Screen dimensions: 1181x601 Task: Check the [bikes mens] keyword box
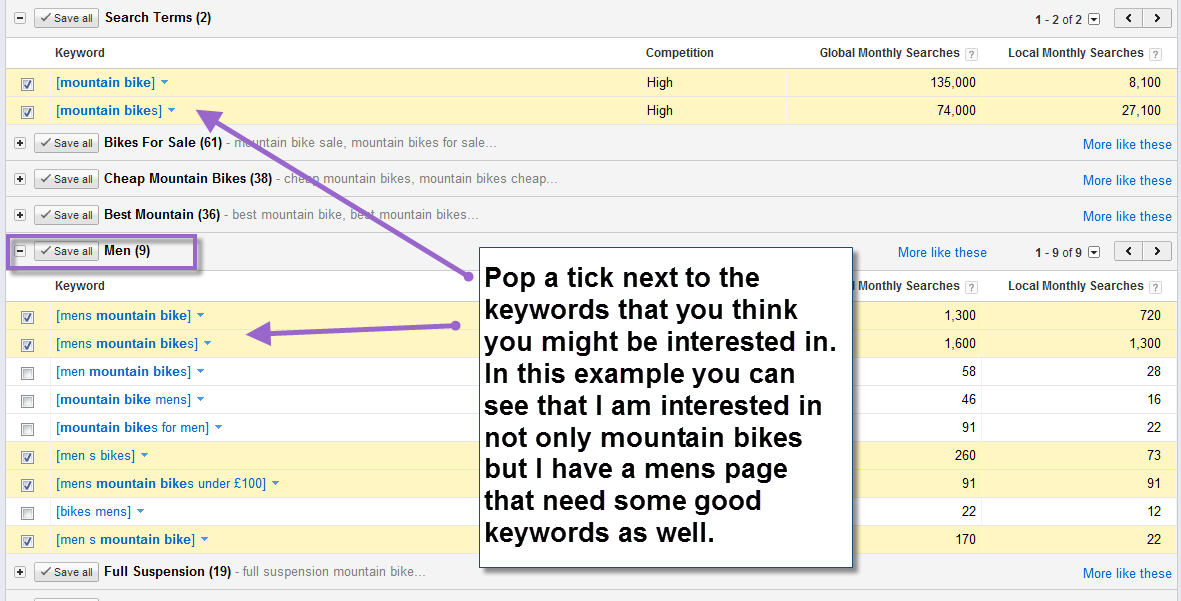point(28,513)
